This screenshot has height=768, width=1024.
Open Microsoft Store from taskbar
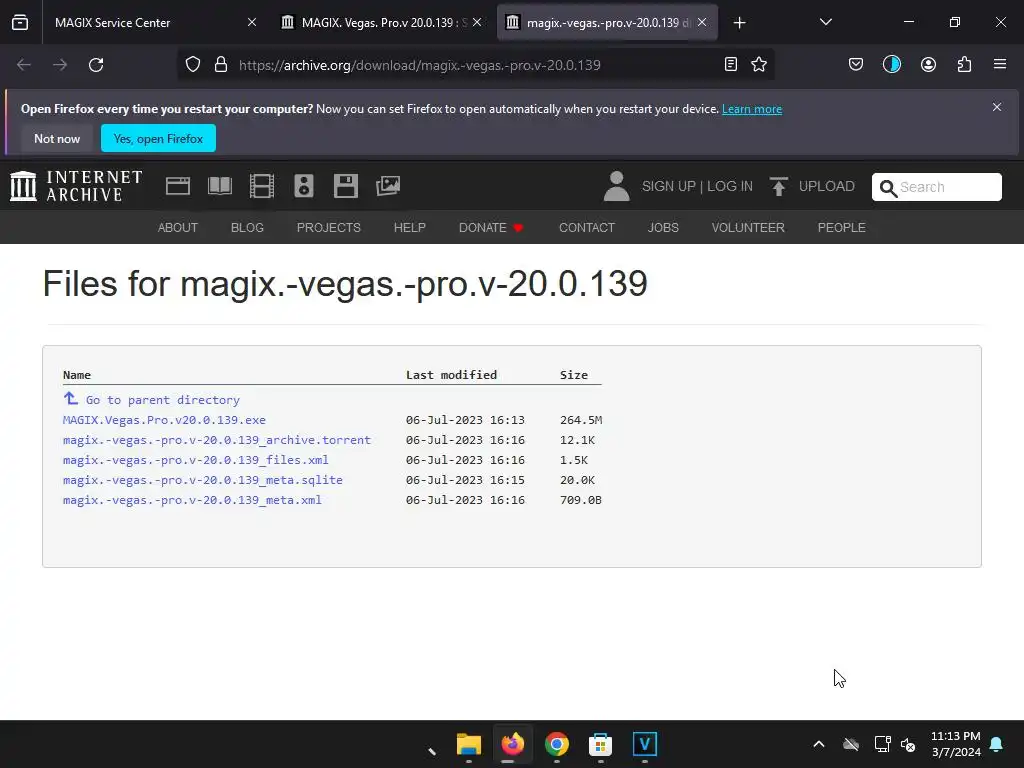coord(600,744)
